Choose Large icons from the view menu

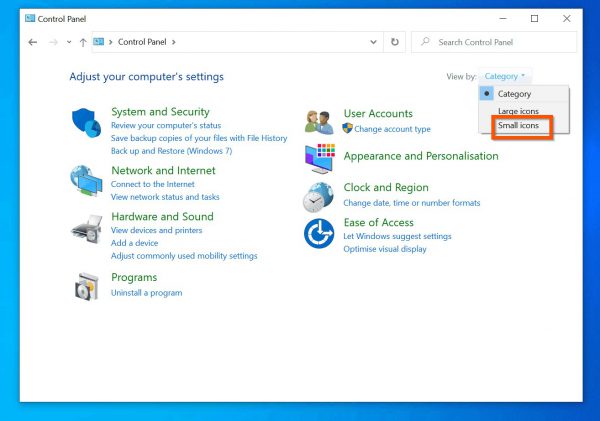[x=518, y=110]
